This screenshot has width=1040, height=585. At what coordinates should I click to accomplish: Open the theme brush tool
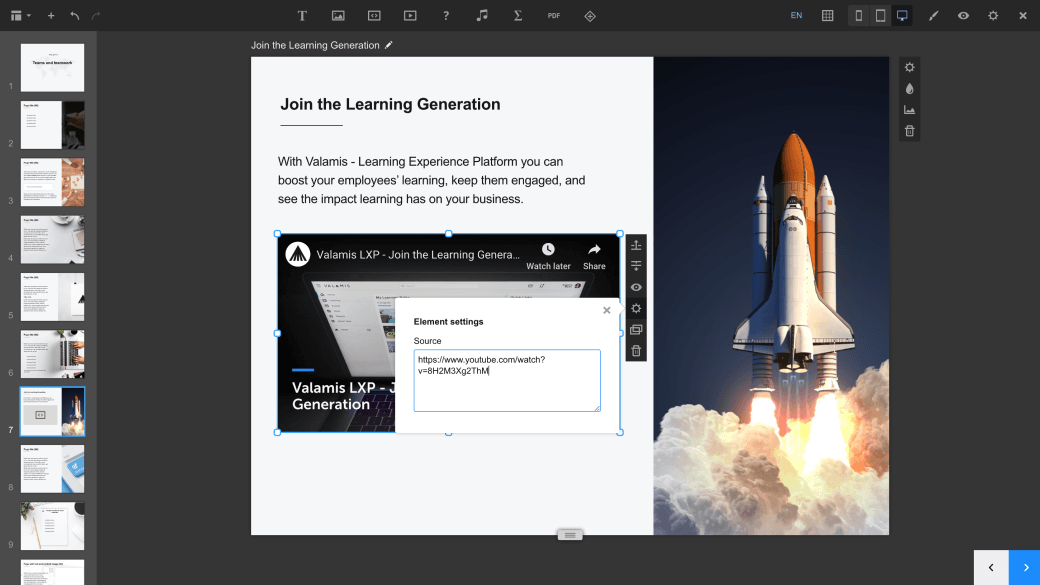point(933,16)
